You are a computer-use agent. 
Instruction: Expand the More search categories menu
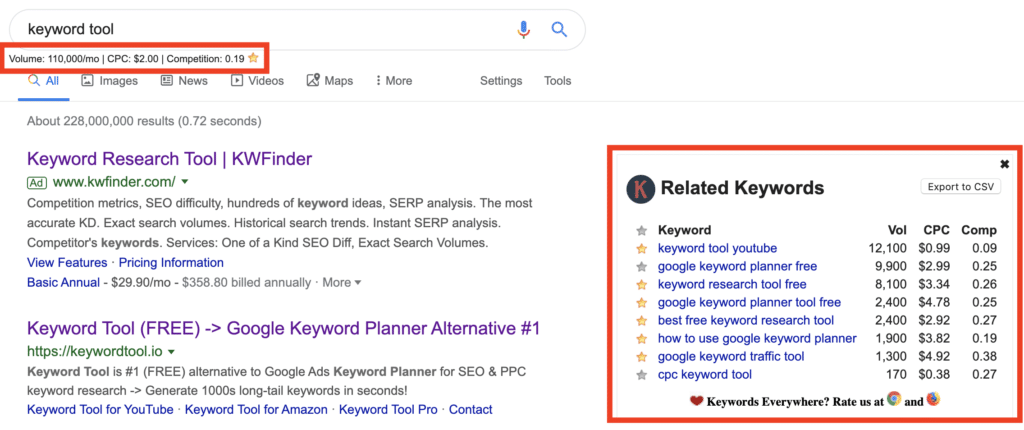point(393,81)
